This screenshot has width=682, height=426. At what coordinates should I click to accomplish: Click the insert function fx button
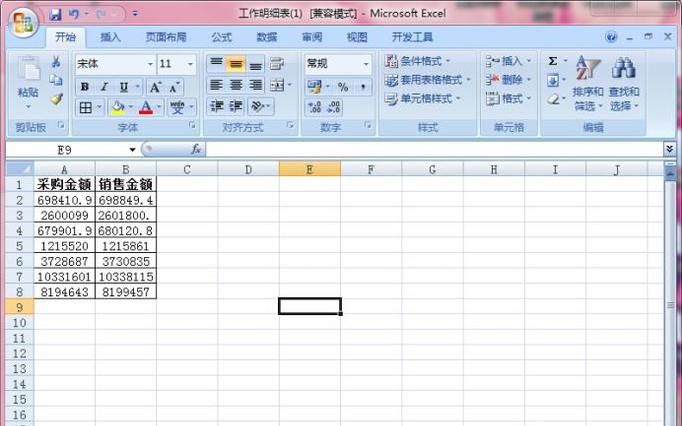[196, 150]
